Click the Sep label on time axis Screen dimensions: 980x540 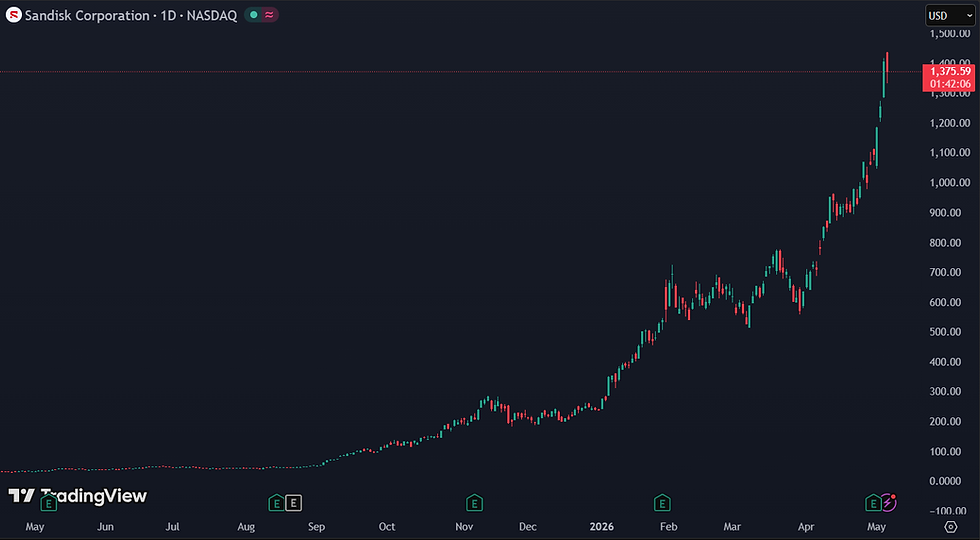[x=316, y=526]
